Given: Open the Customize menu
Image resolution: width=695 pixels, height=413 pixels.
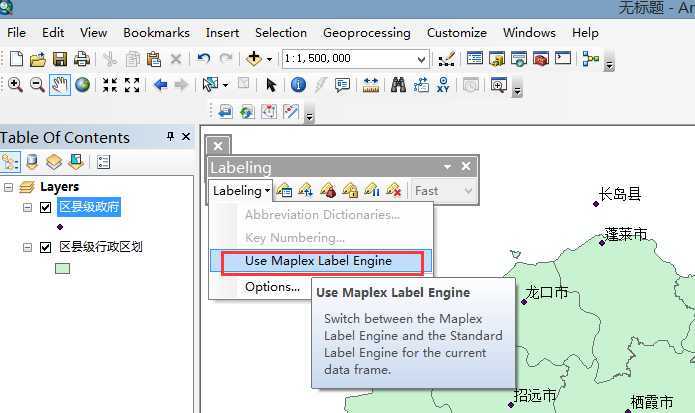Looking at the screenshot, I should pos(457,33).
